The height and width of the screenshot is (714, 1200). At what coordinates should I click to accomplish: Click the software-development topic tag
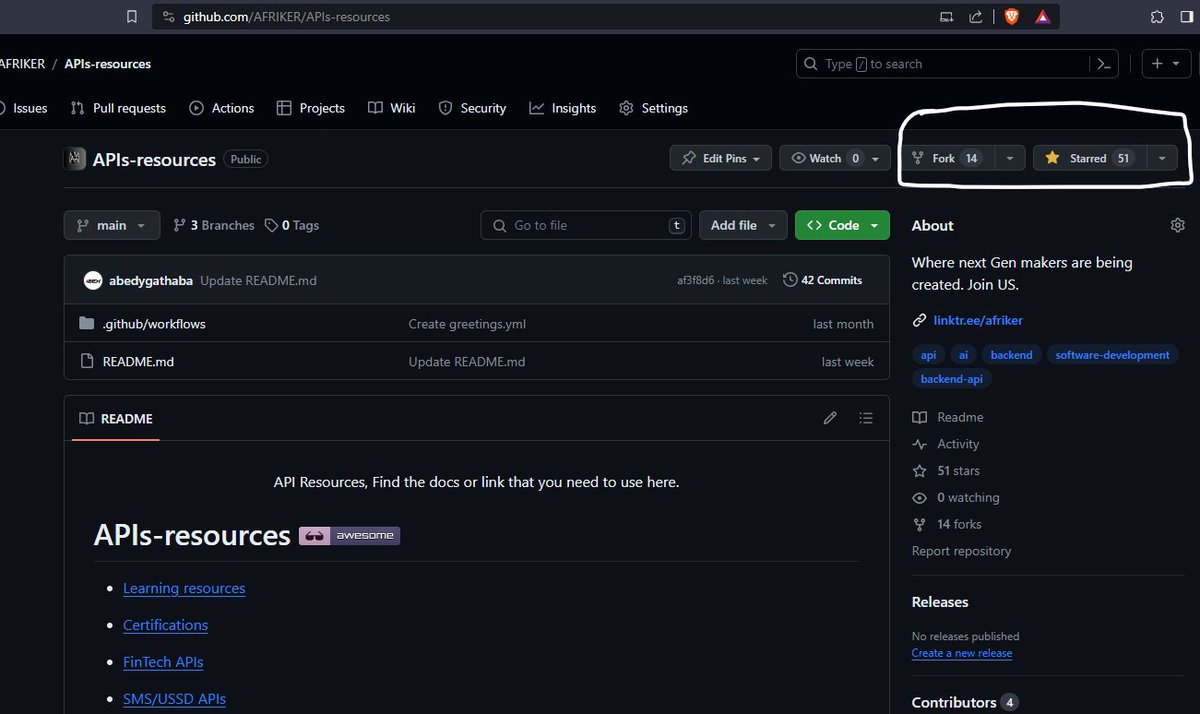point(1112,355)
